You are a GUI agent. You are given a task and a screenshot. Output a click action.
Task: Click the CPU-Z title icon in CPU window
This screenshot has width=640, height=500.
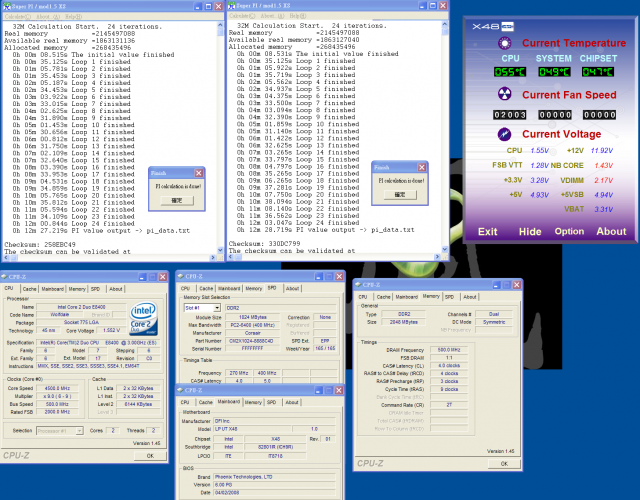click(x=4, y=277)
